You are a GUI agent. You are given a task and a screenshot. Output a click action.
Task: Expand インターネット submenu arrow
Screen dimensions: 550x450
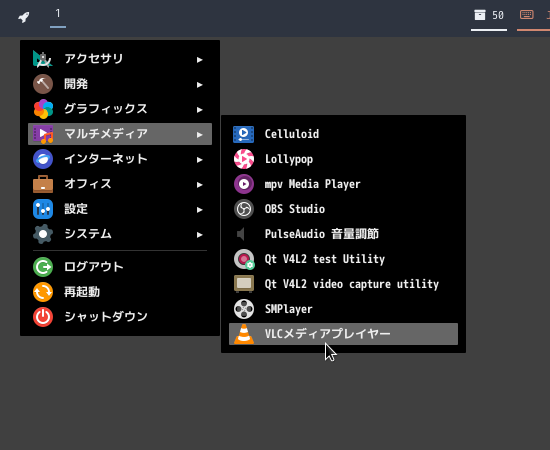click(200, 160)
